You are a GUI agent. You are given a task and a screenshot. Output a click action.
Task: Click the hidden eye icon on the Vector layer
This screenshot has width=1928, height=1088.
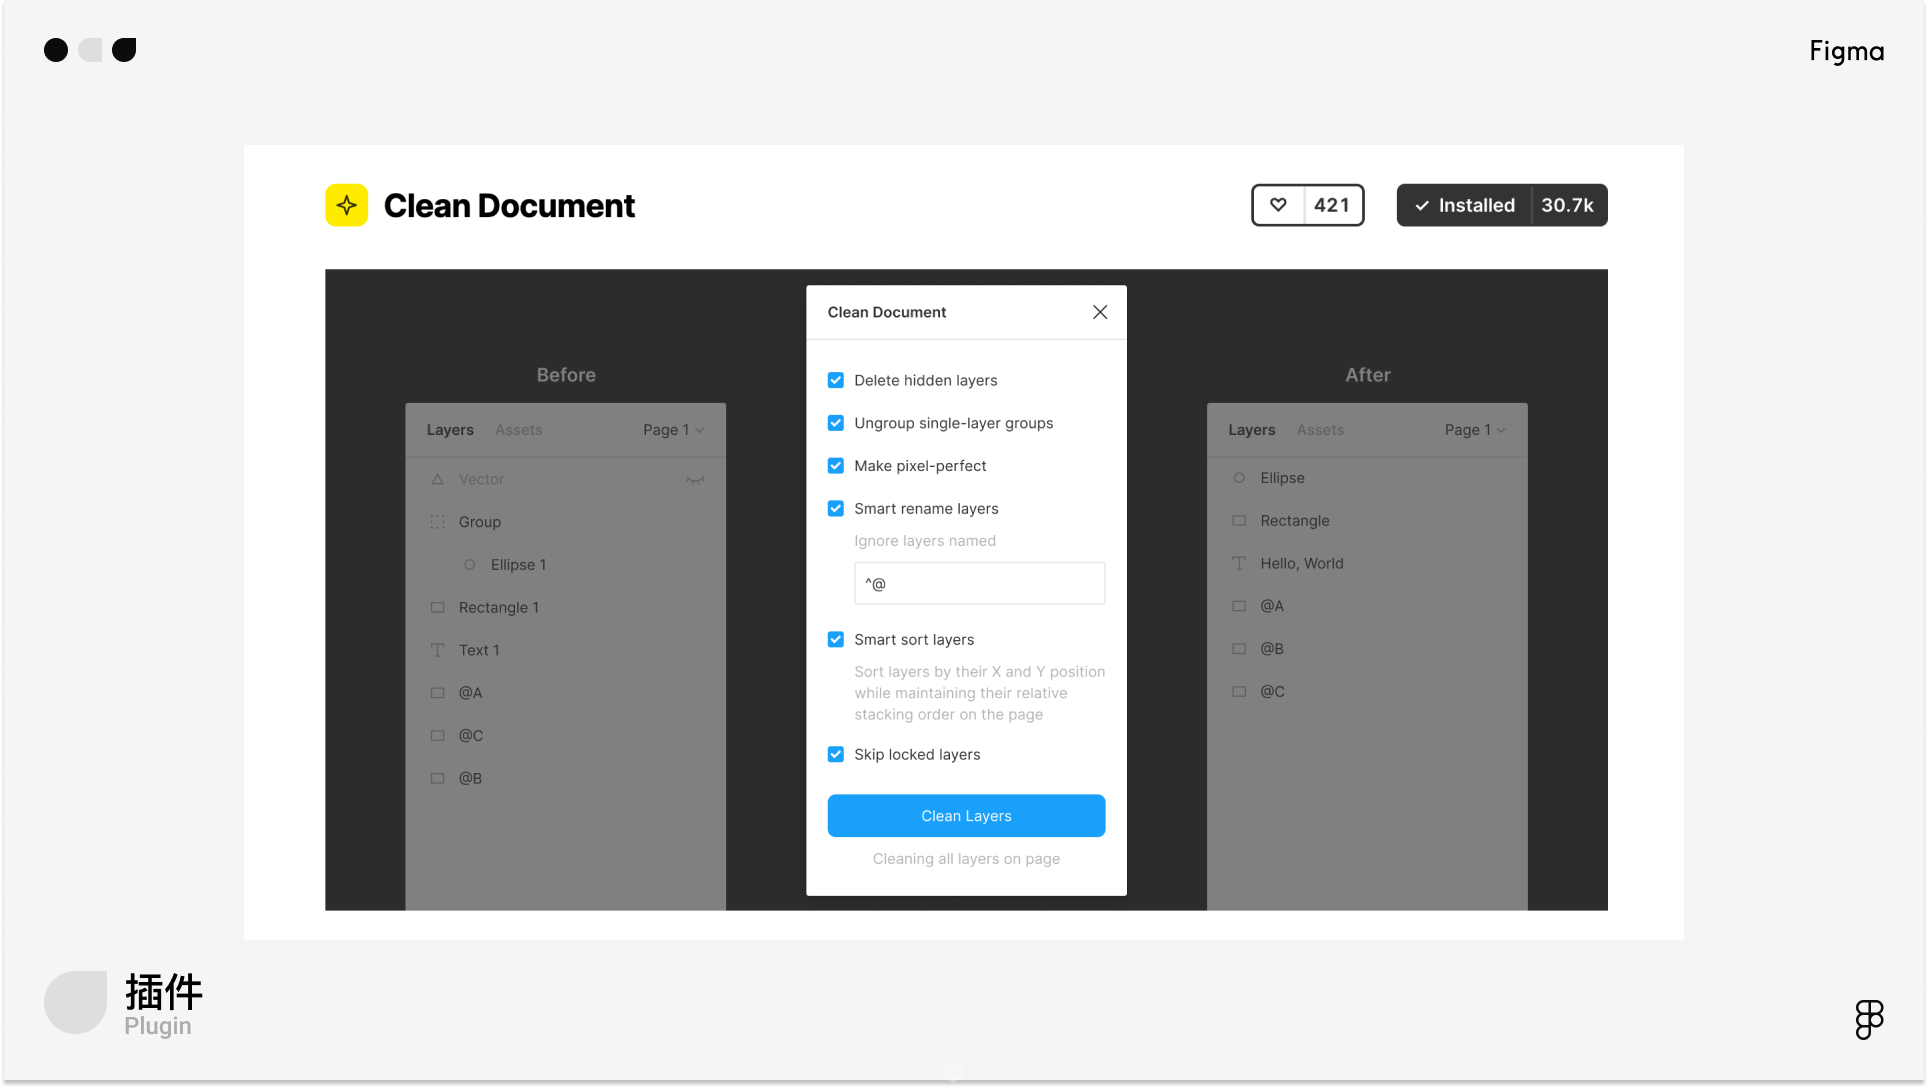[x=695, y=480]
